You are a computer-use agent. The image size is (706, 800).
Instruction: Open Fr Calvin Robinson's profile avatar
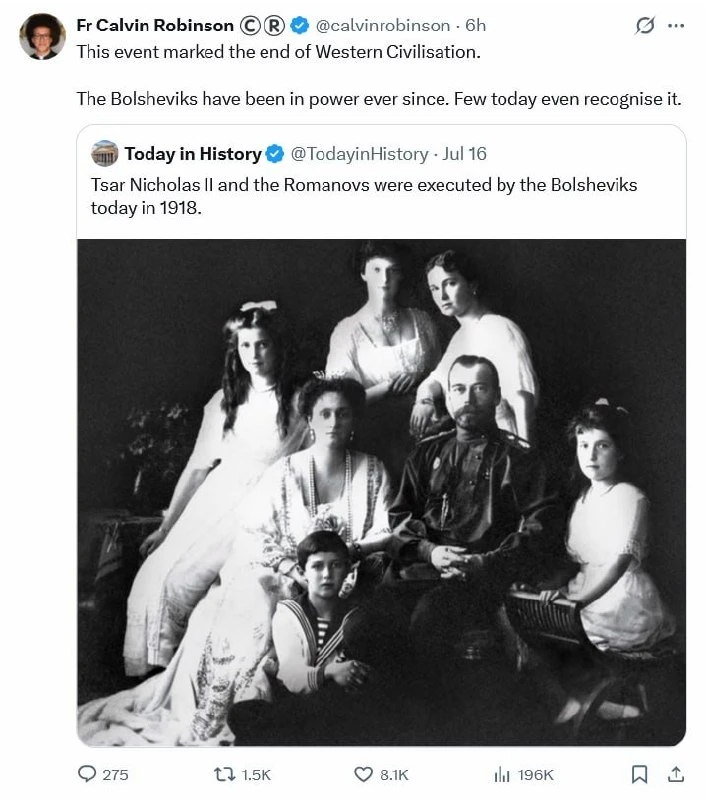click(x=42, y=37)
